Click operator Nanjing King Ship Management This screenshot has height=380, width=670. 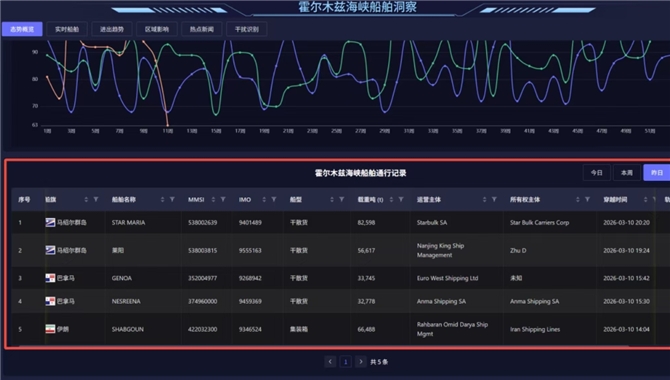[441, 250]
